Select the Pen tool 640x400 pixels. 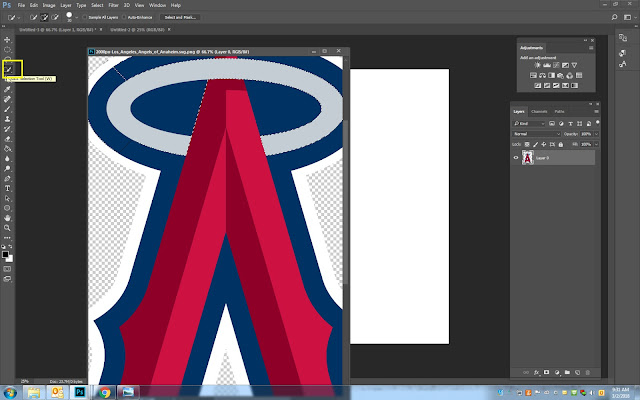(x=7, y=179)
